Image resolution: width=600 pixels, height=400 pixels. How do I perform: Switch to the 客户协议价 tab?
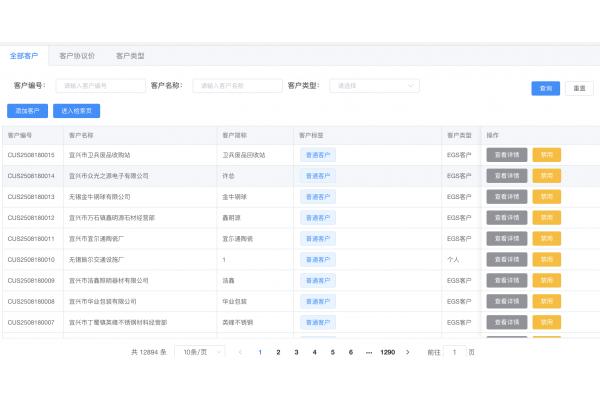[77, 56]
